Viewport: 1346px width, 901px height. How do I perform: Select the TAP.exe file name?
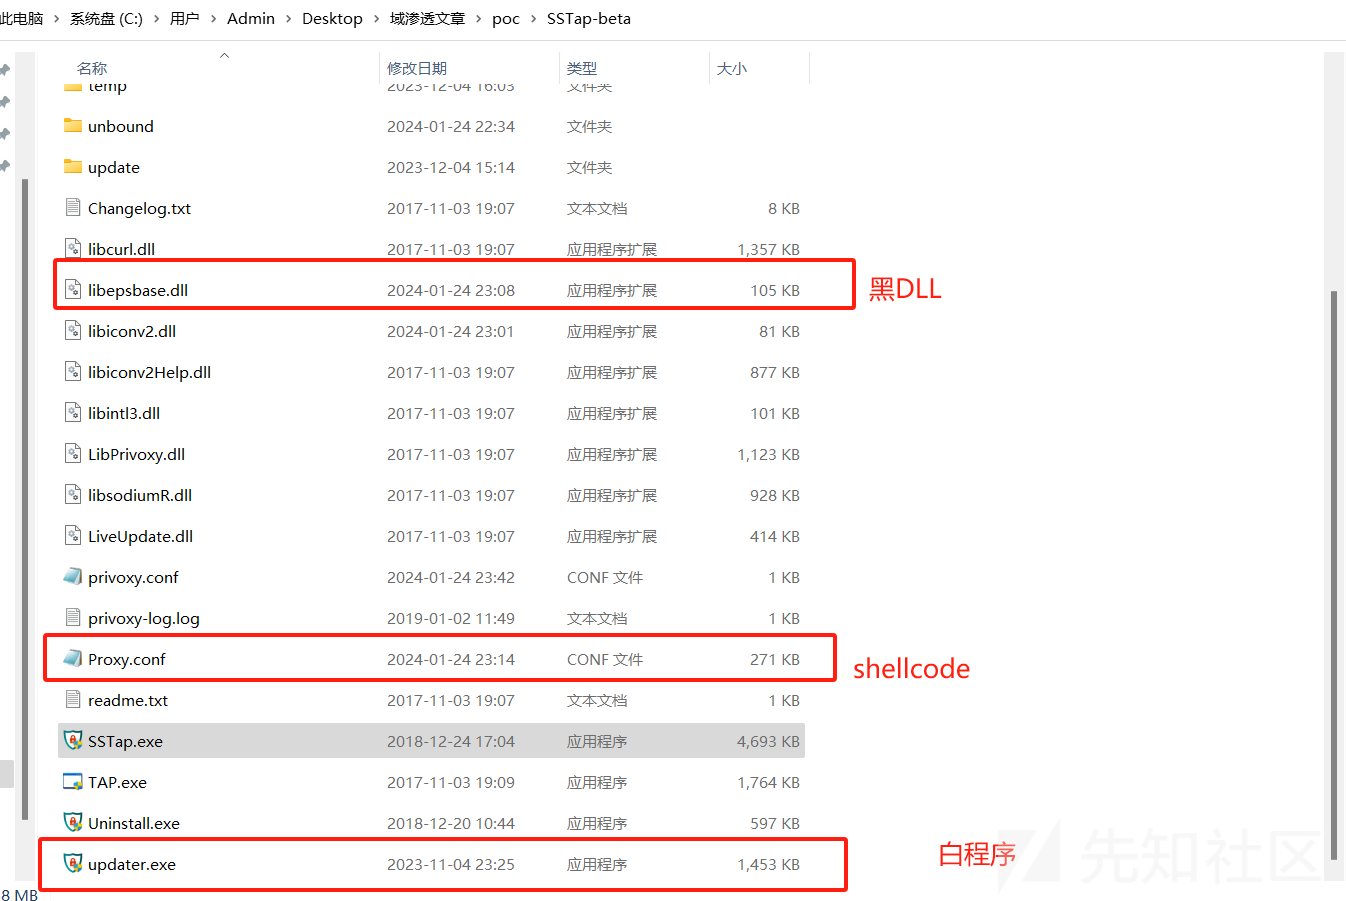[x=117, y=782]
